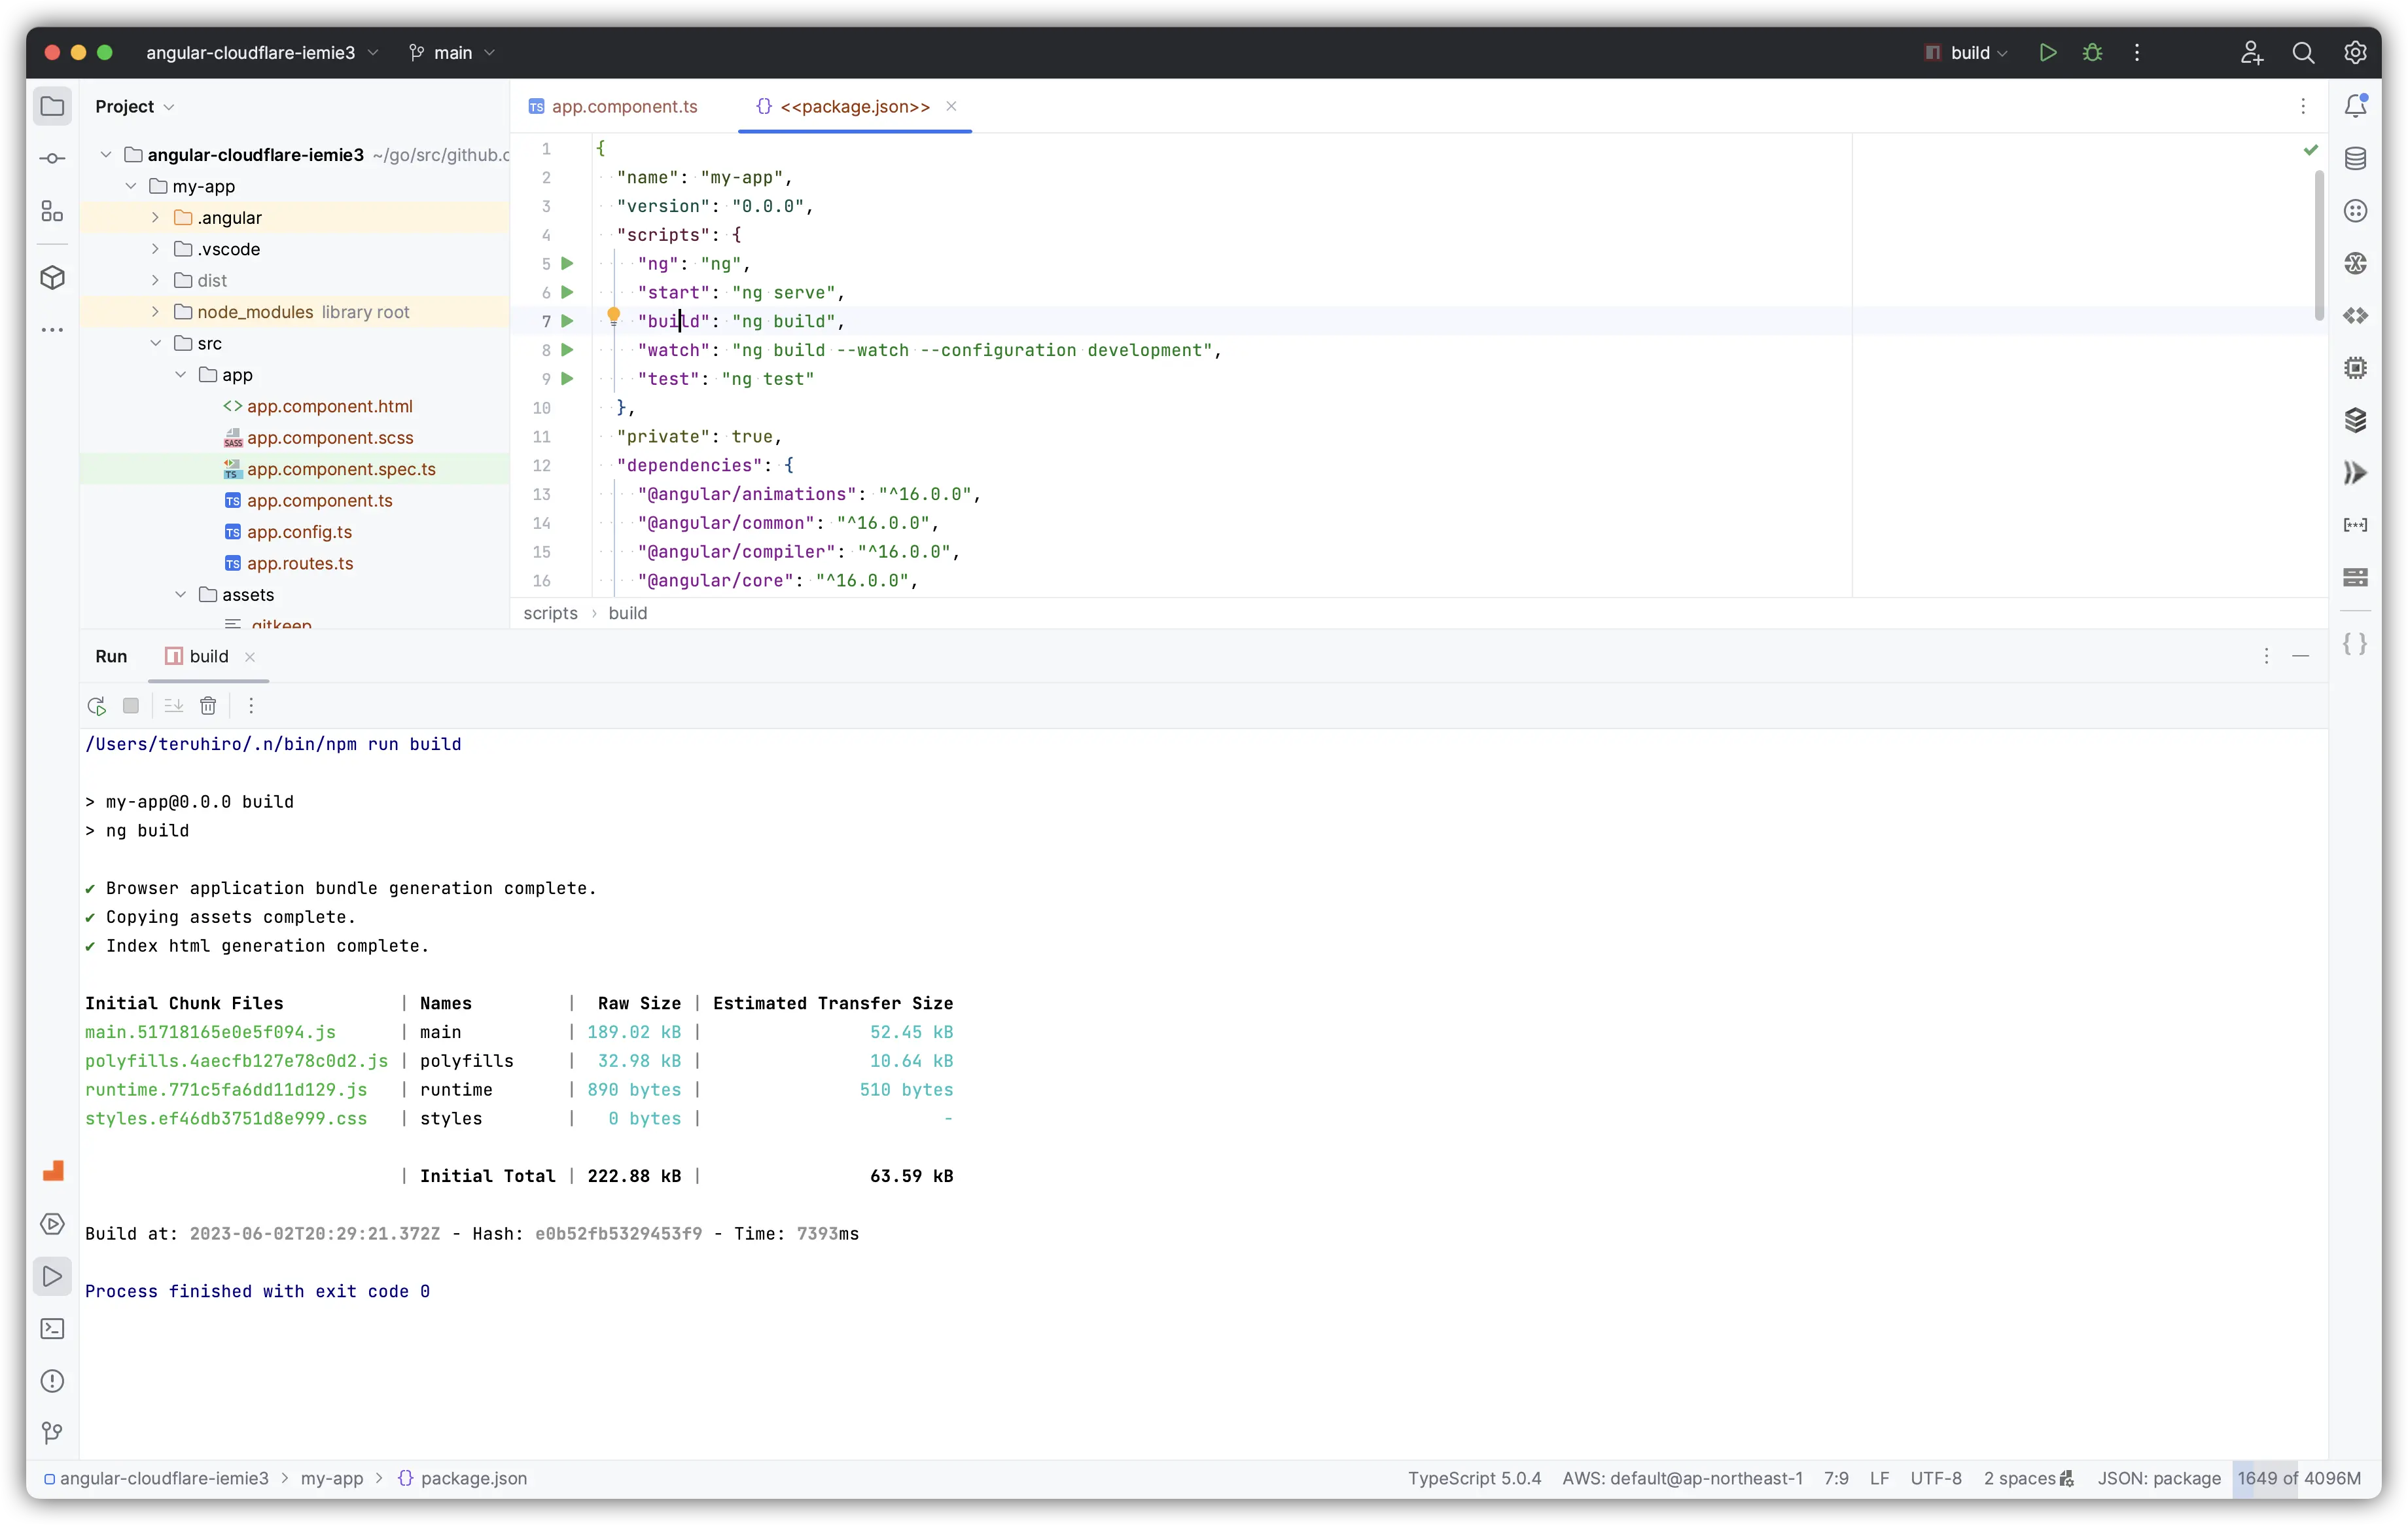Image resolution: width=2408 pixels, height=1525 pixels.
Task: Click the Debug bug icon in toolbar
Action: point(2092,53)
